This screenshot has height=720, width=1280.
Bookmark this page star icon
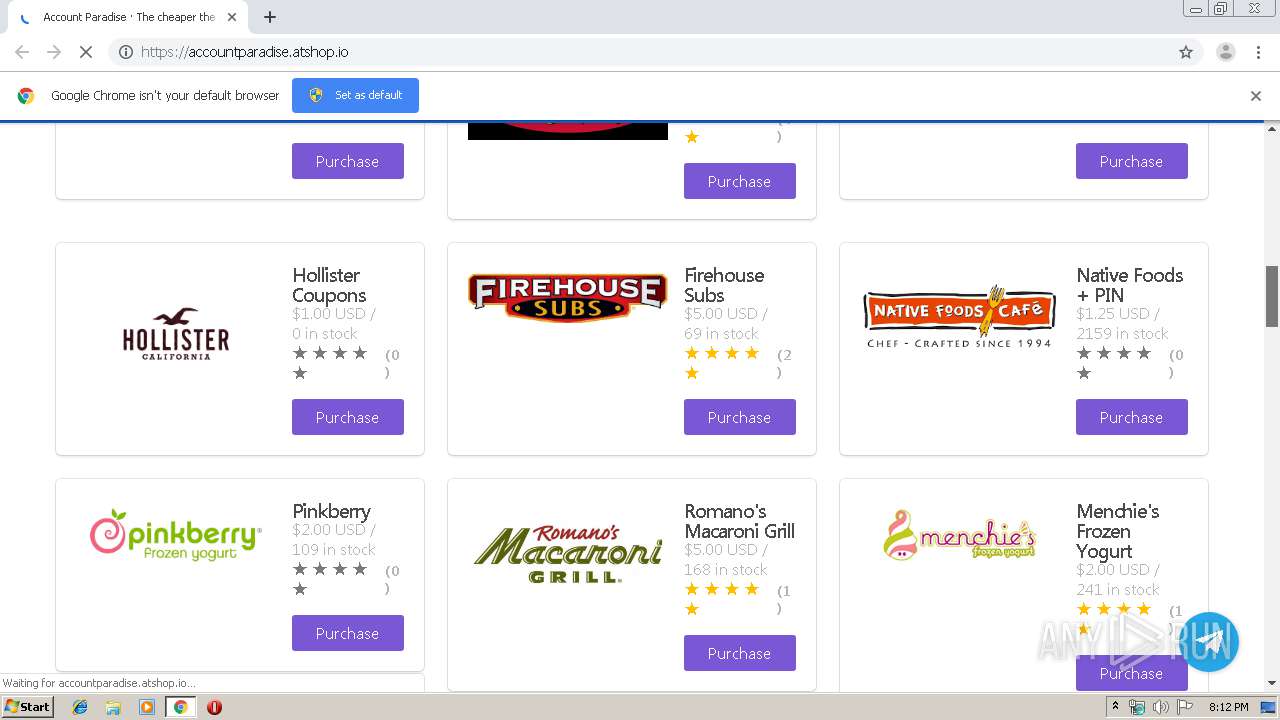click(1186, 52)
